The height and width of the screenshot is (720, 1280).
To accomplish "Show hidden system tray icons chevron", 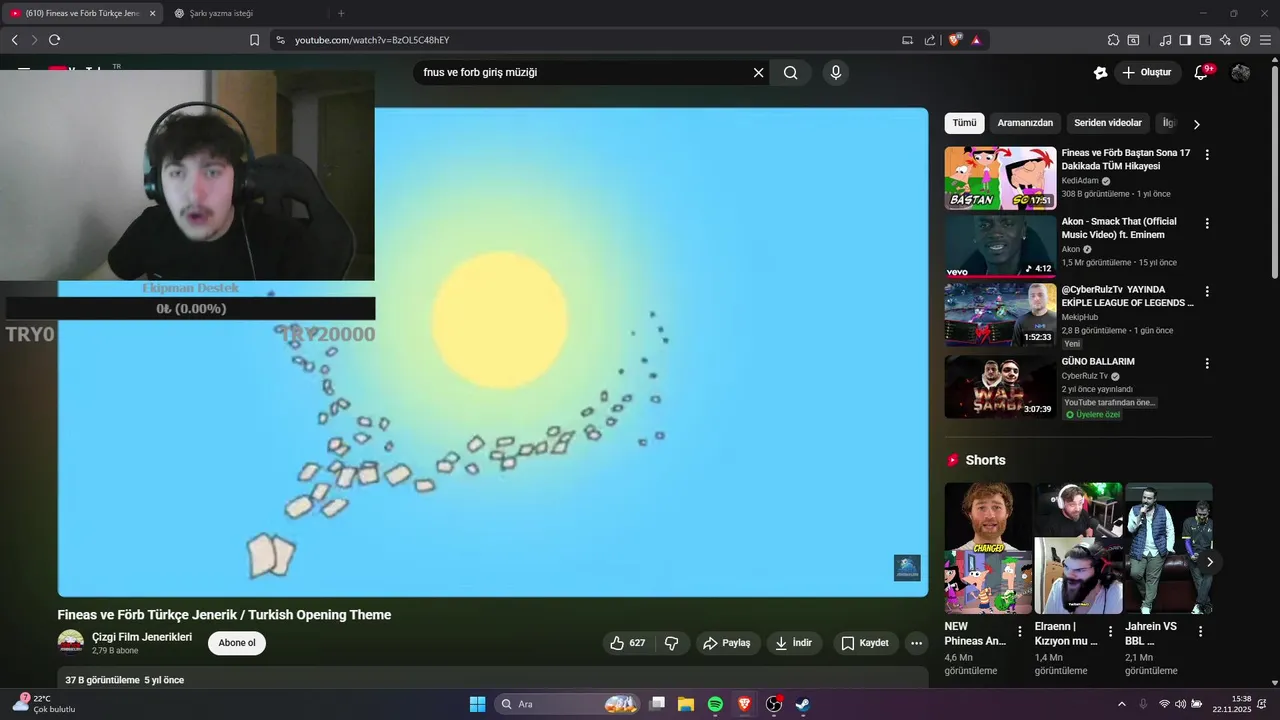I will click(x=1121, y=704).
